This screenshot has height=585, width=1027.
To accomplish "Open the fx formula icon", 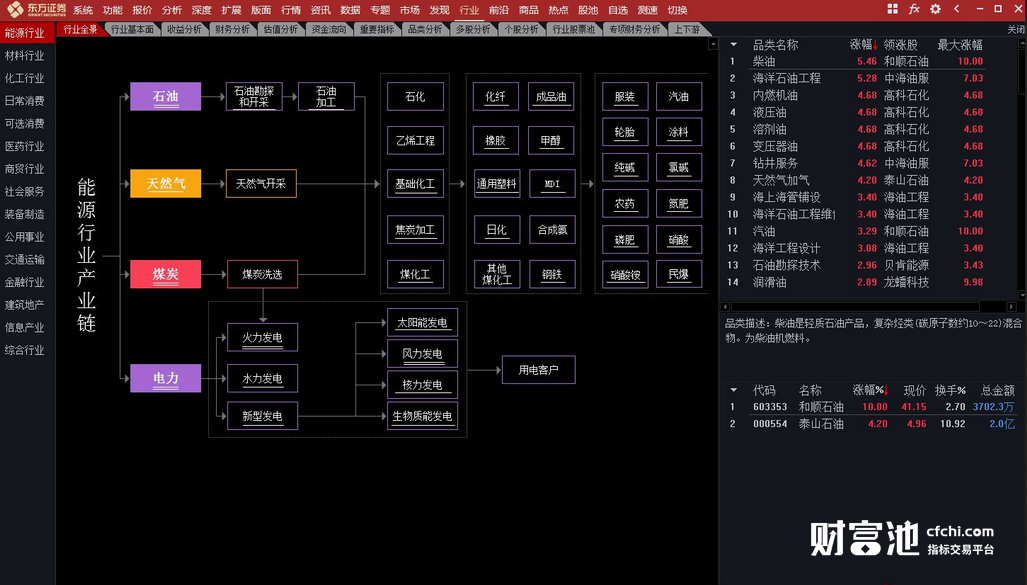I will [914, 9].
